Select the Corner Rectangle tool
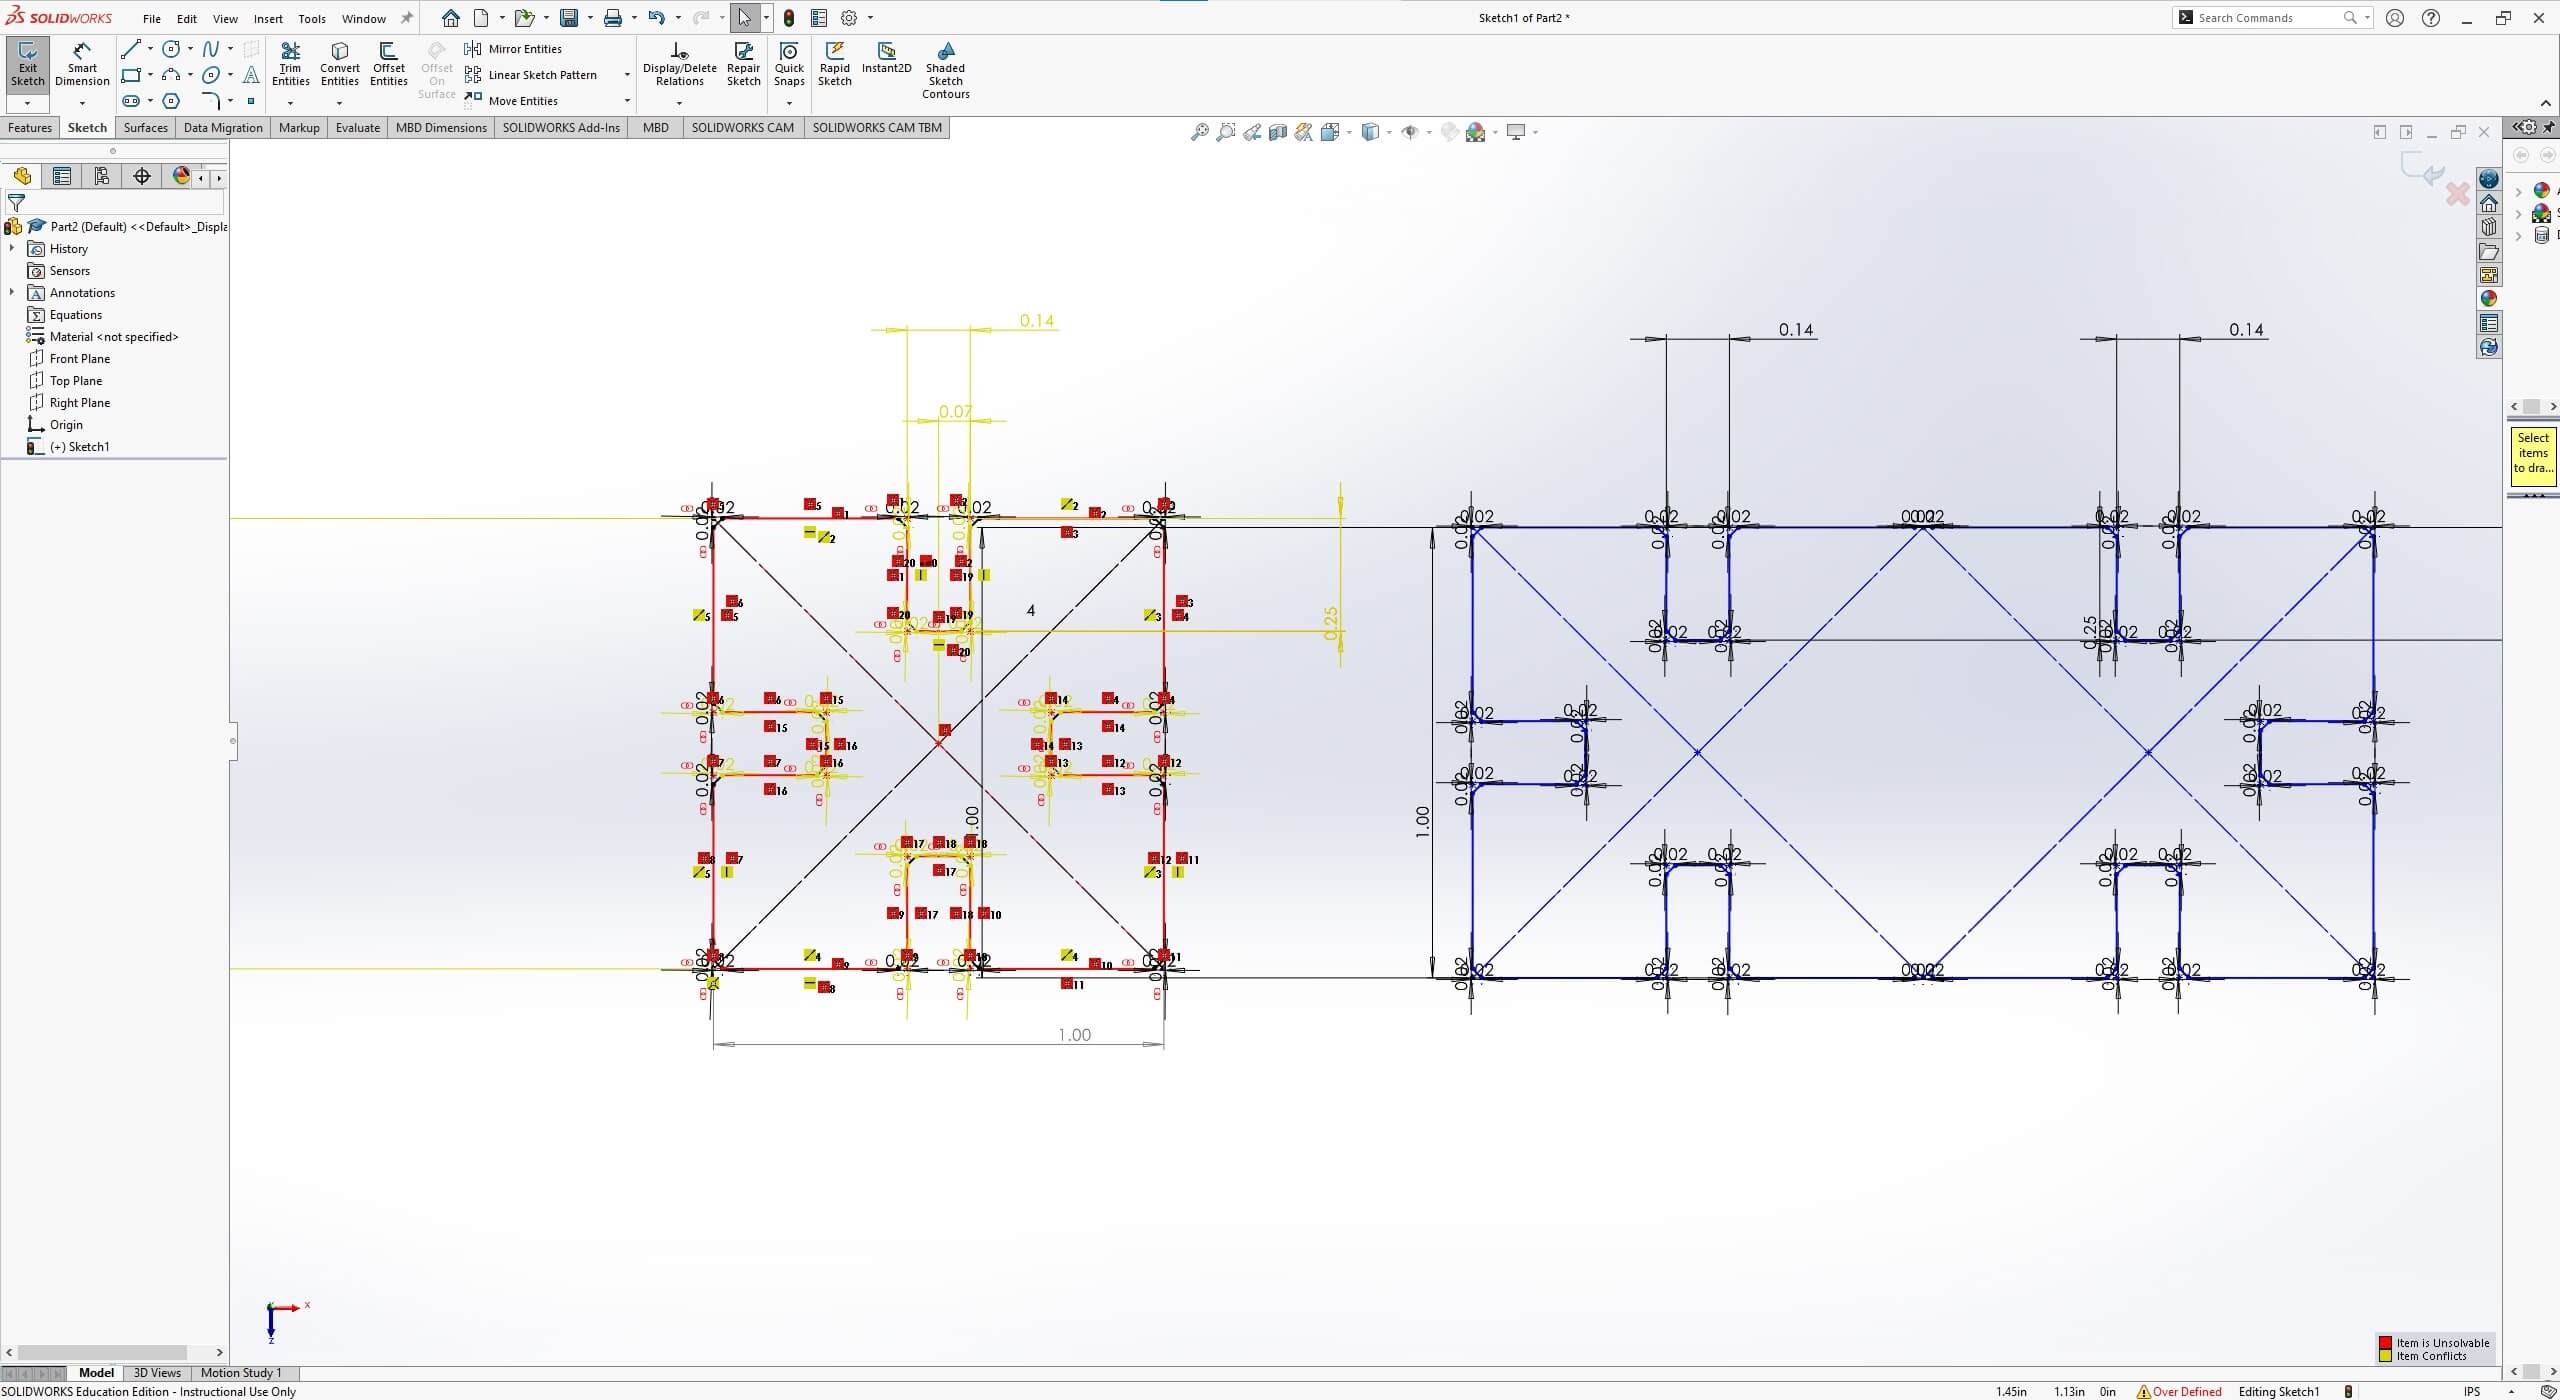This screenshot has height=1400, width=2560. [130, 75]
